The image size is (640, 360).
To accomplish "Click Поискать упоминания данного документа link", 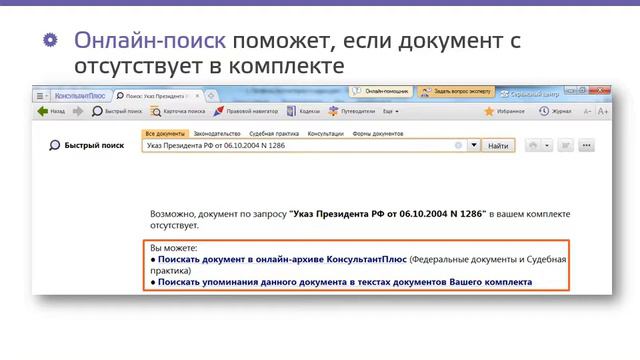I will pos(345,282).
